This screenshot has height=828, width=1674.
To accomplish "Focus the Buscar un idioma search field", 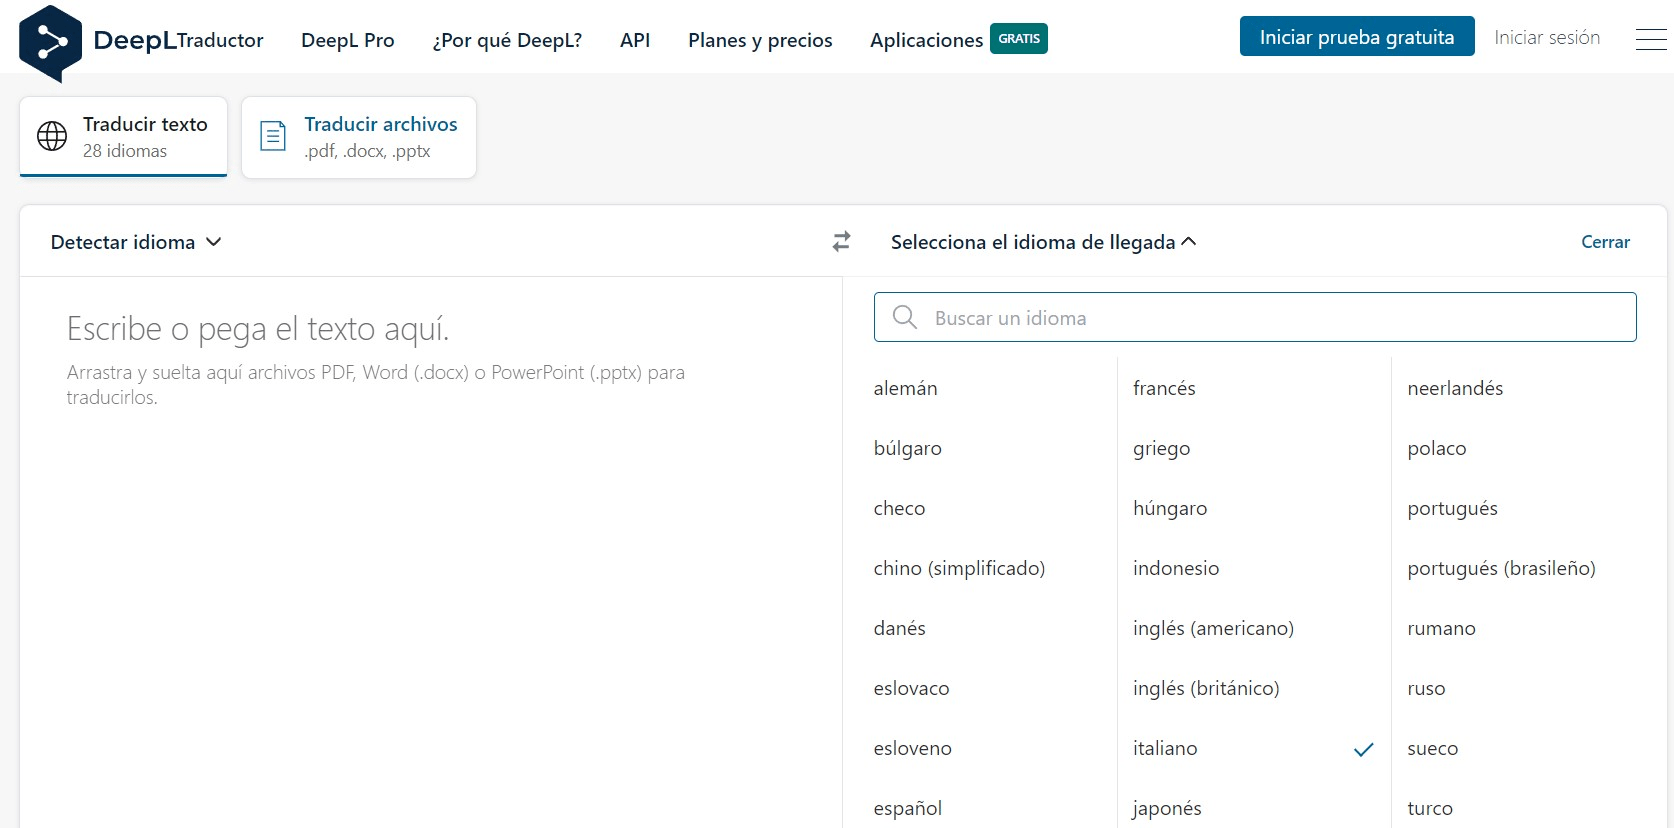I will (x=1255, y=317).
